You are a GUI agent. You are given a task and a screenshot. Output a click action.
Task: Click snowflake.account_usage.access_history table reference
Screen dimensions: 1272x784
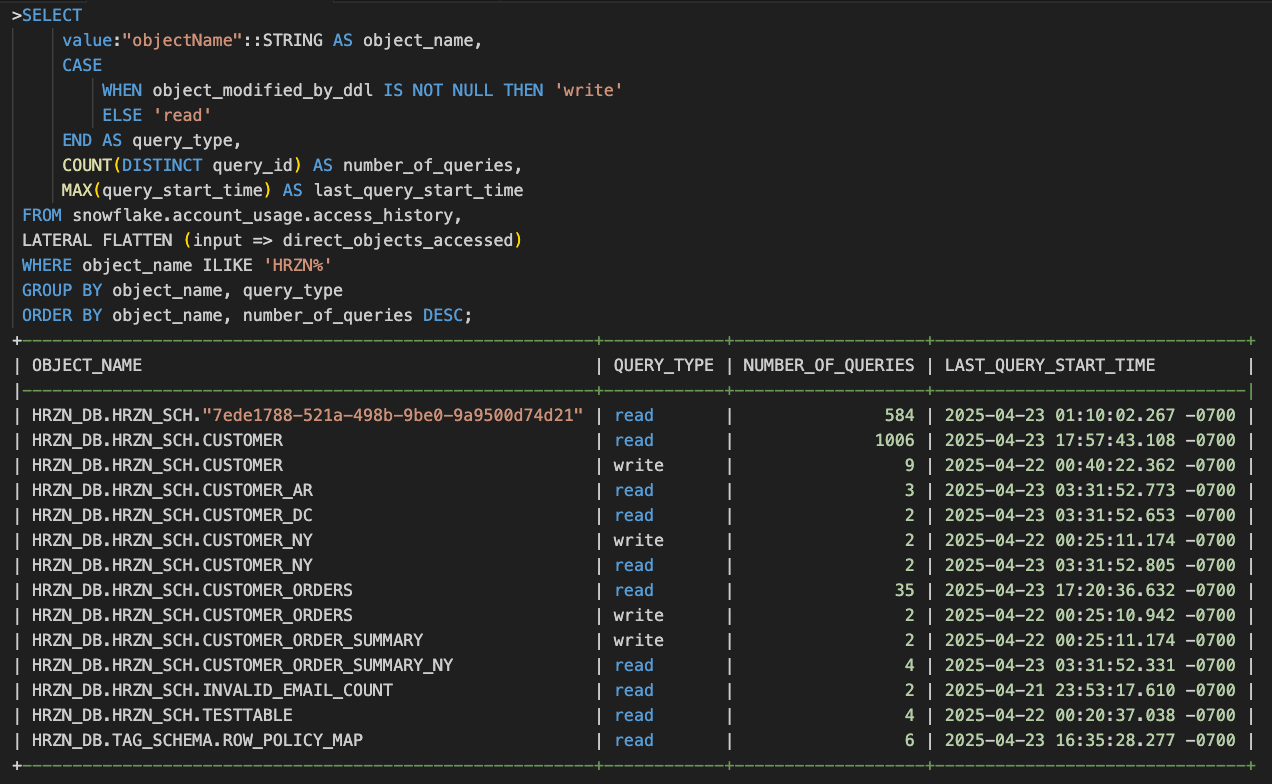(x=265, y=215)
